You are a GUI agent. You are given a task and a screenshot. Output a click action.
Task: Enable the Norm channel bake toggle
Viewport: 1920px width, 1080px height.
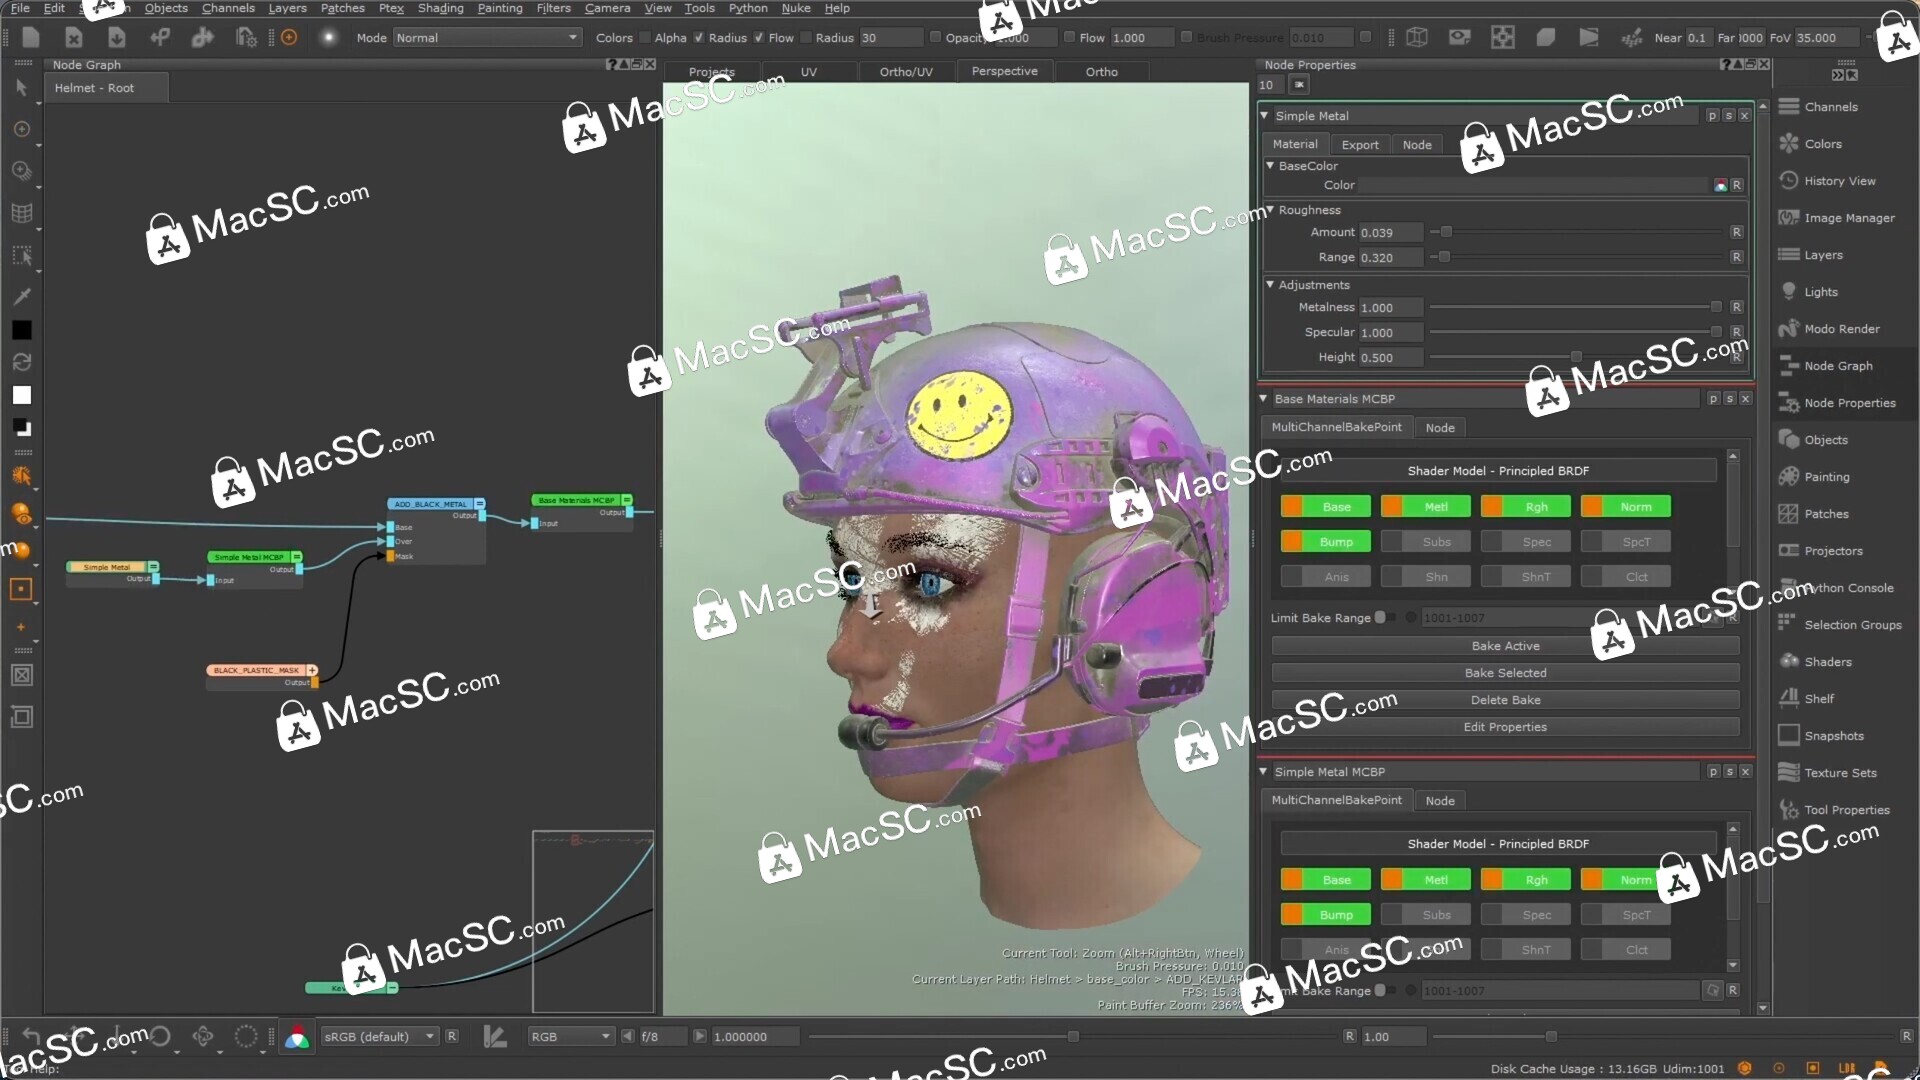point(1625,506)
